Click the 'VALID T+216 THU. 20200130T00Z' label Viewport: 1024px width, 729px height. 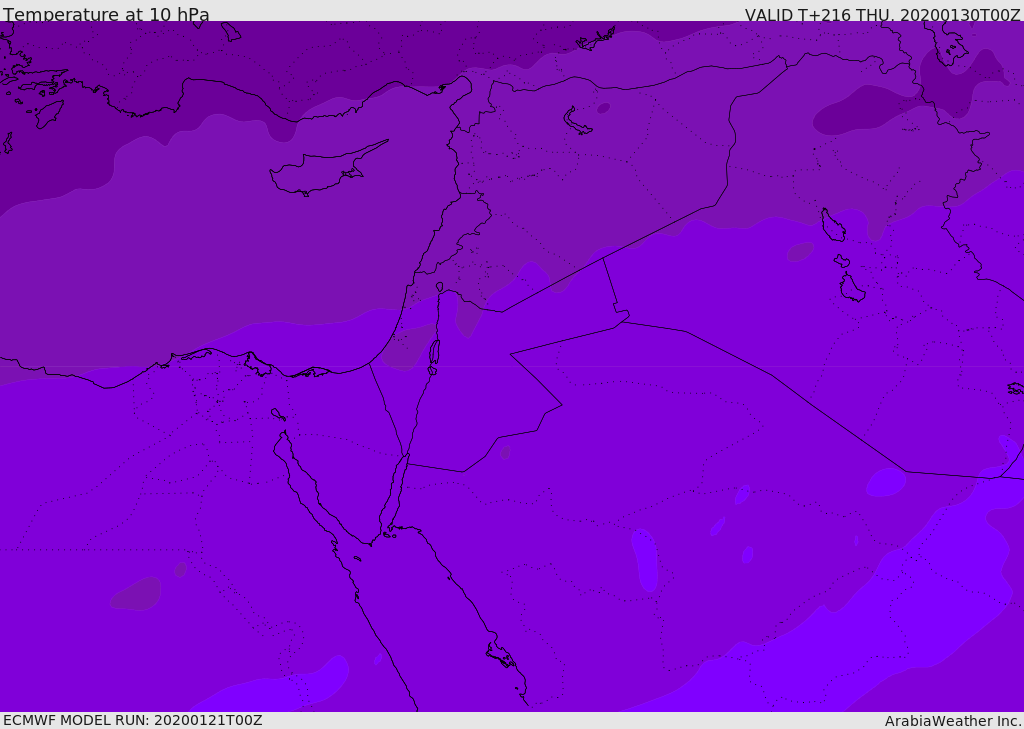[882, 15]
